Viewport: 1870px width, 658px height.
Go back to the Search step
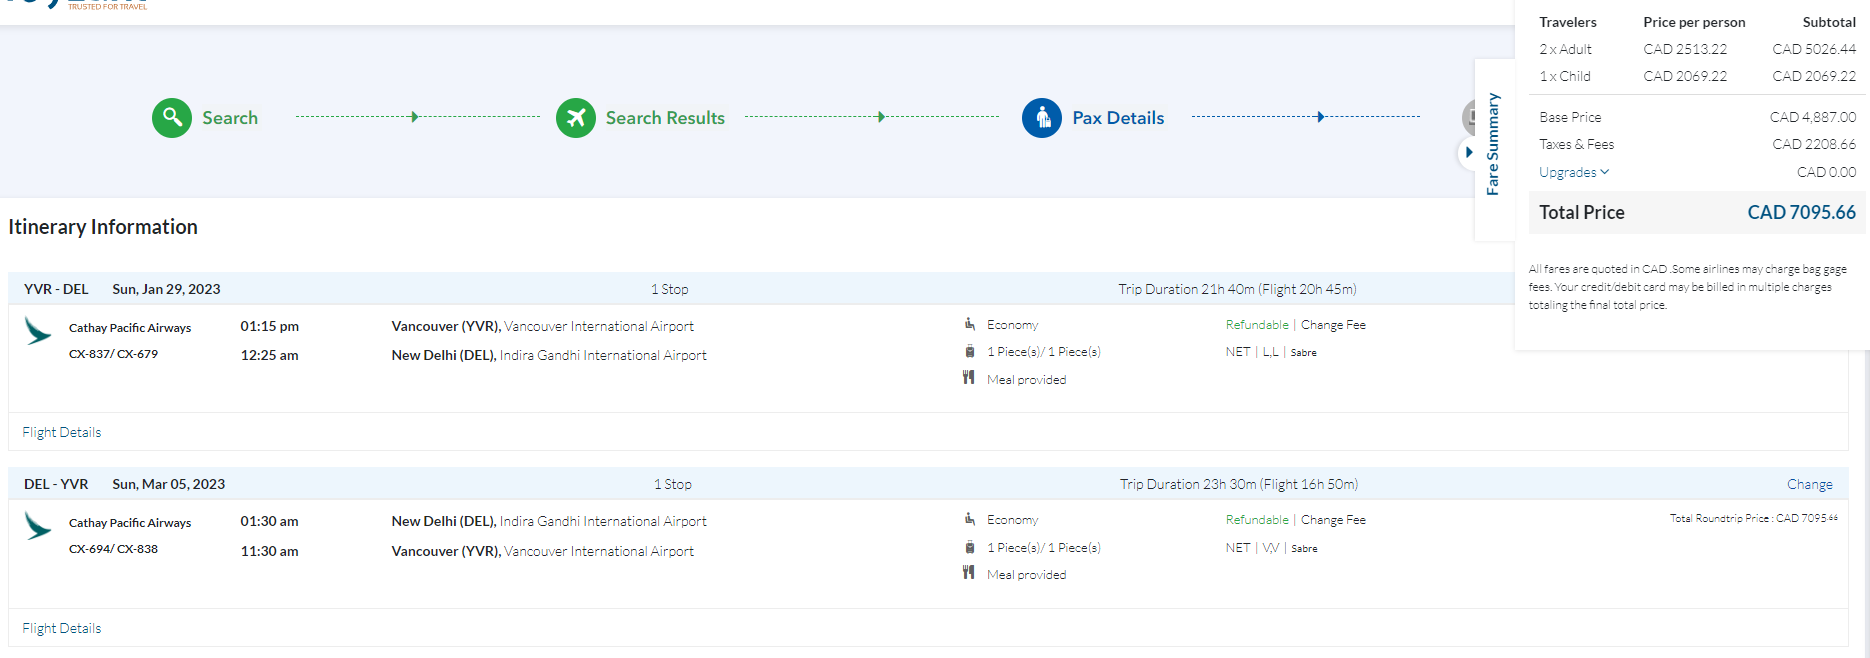[230, 118]
